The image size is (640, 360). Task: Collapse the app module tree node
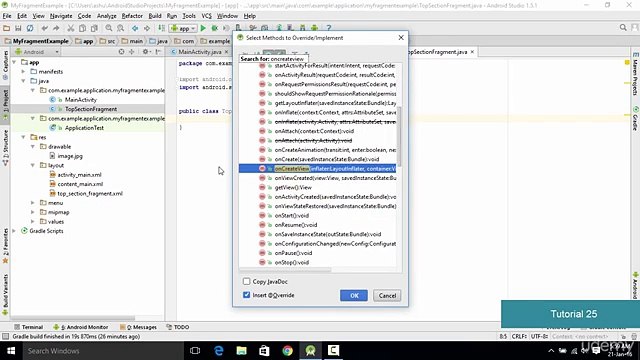coord(15,62)
